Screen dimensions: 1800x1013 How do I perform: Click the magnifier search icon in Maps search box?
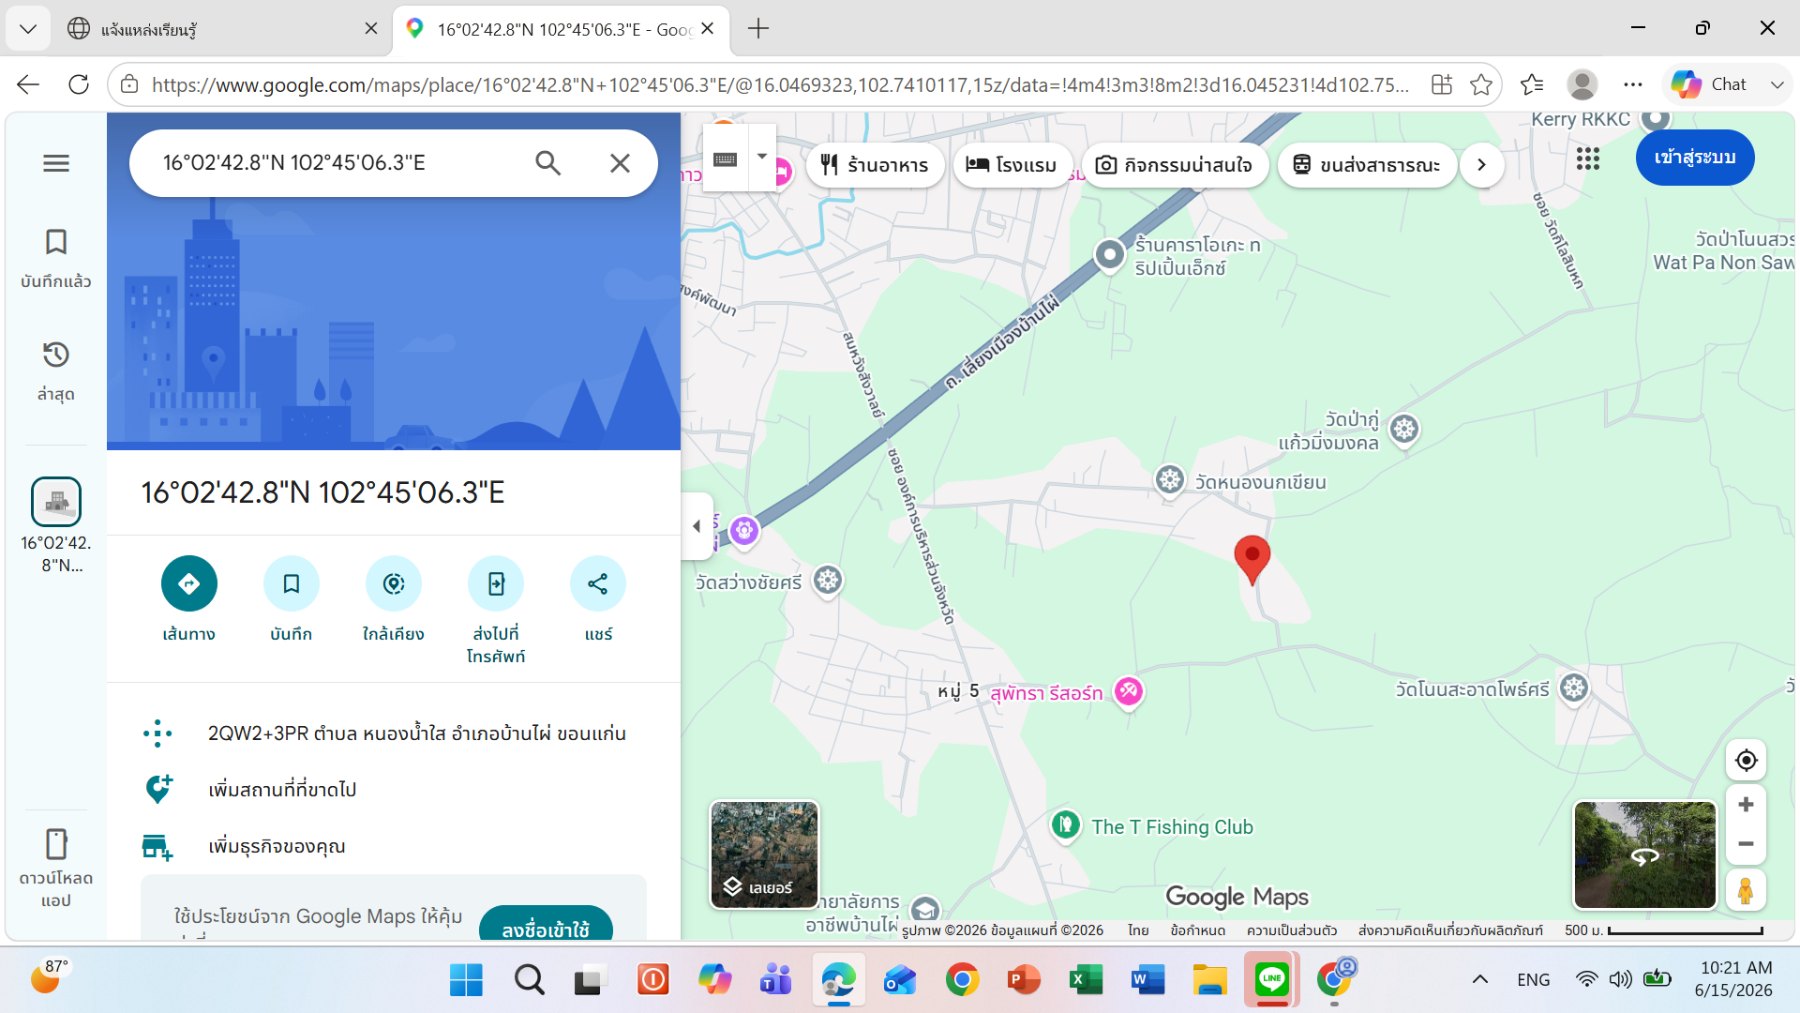point(548,163)
